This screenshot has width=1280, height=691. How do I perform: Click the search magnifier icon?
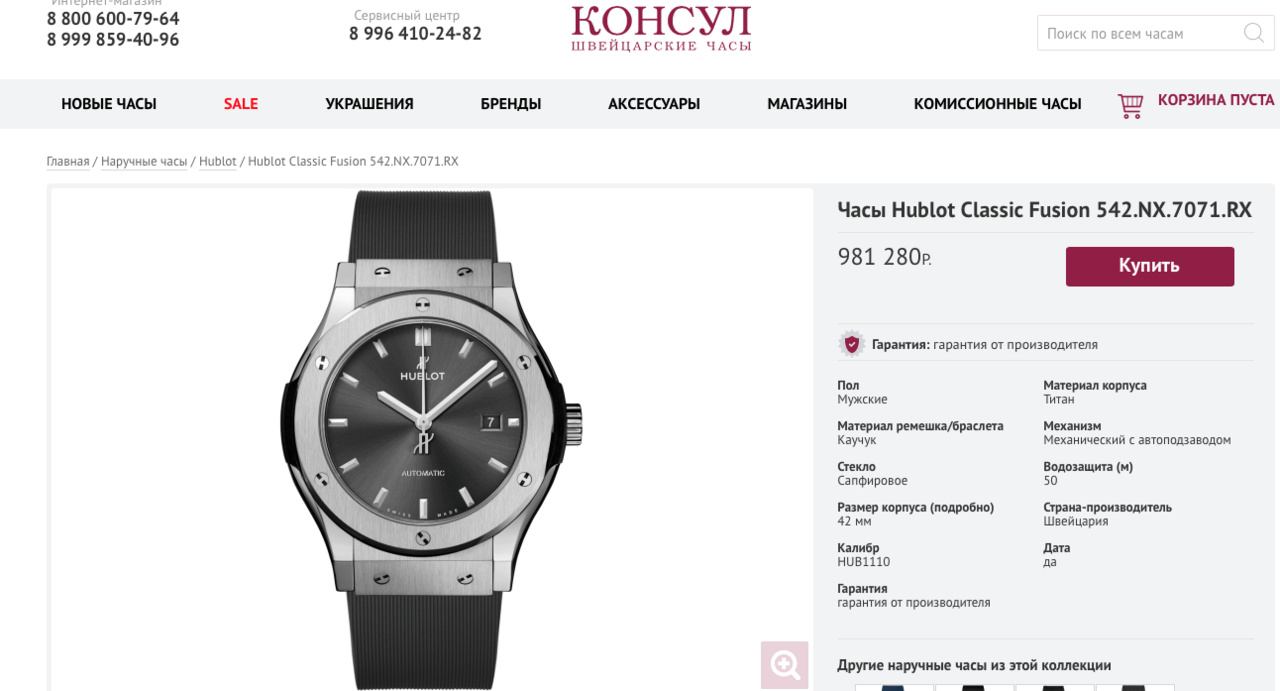tap(1253, 33)
